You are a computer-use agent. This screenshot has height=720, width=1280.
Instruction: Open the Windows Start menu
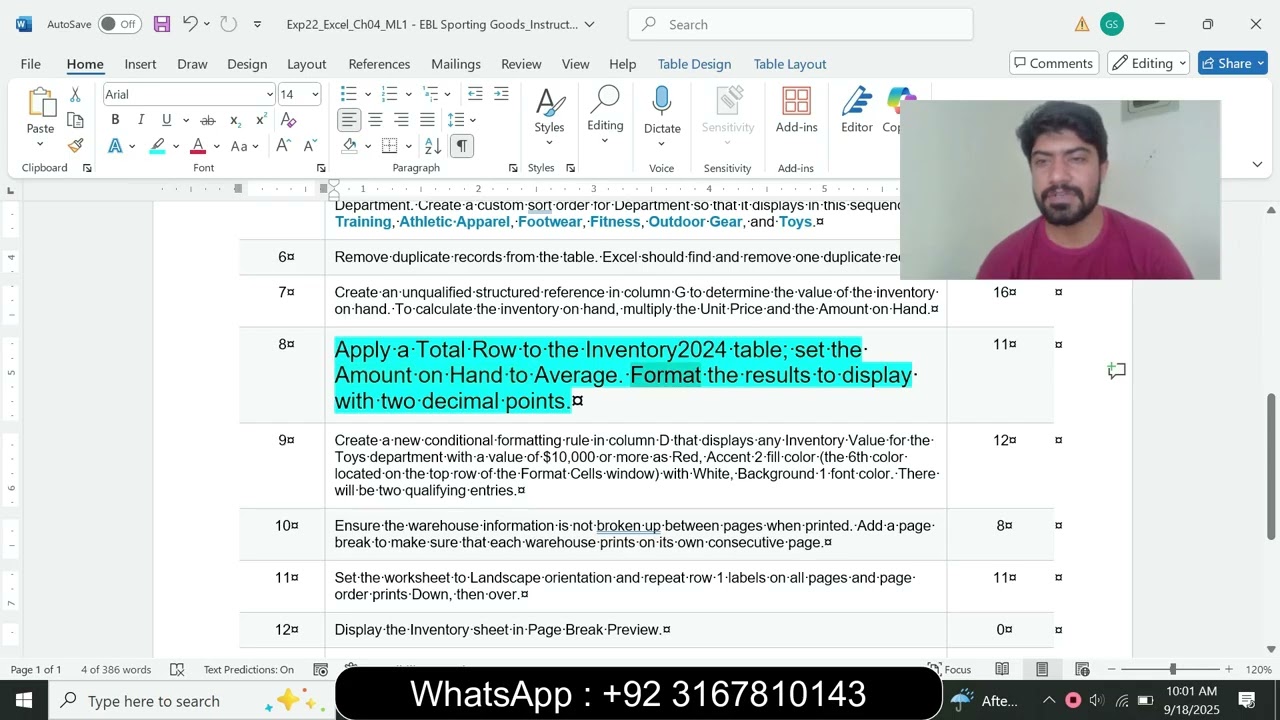(x=24, y=700)
